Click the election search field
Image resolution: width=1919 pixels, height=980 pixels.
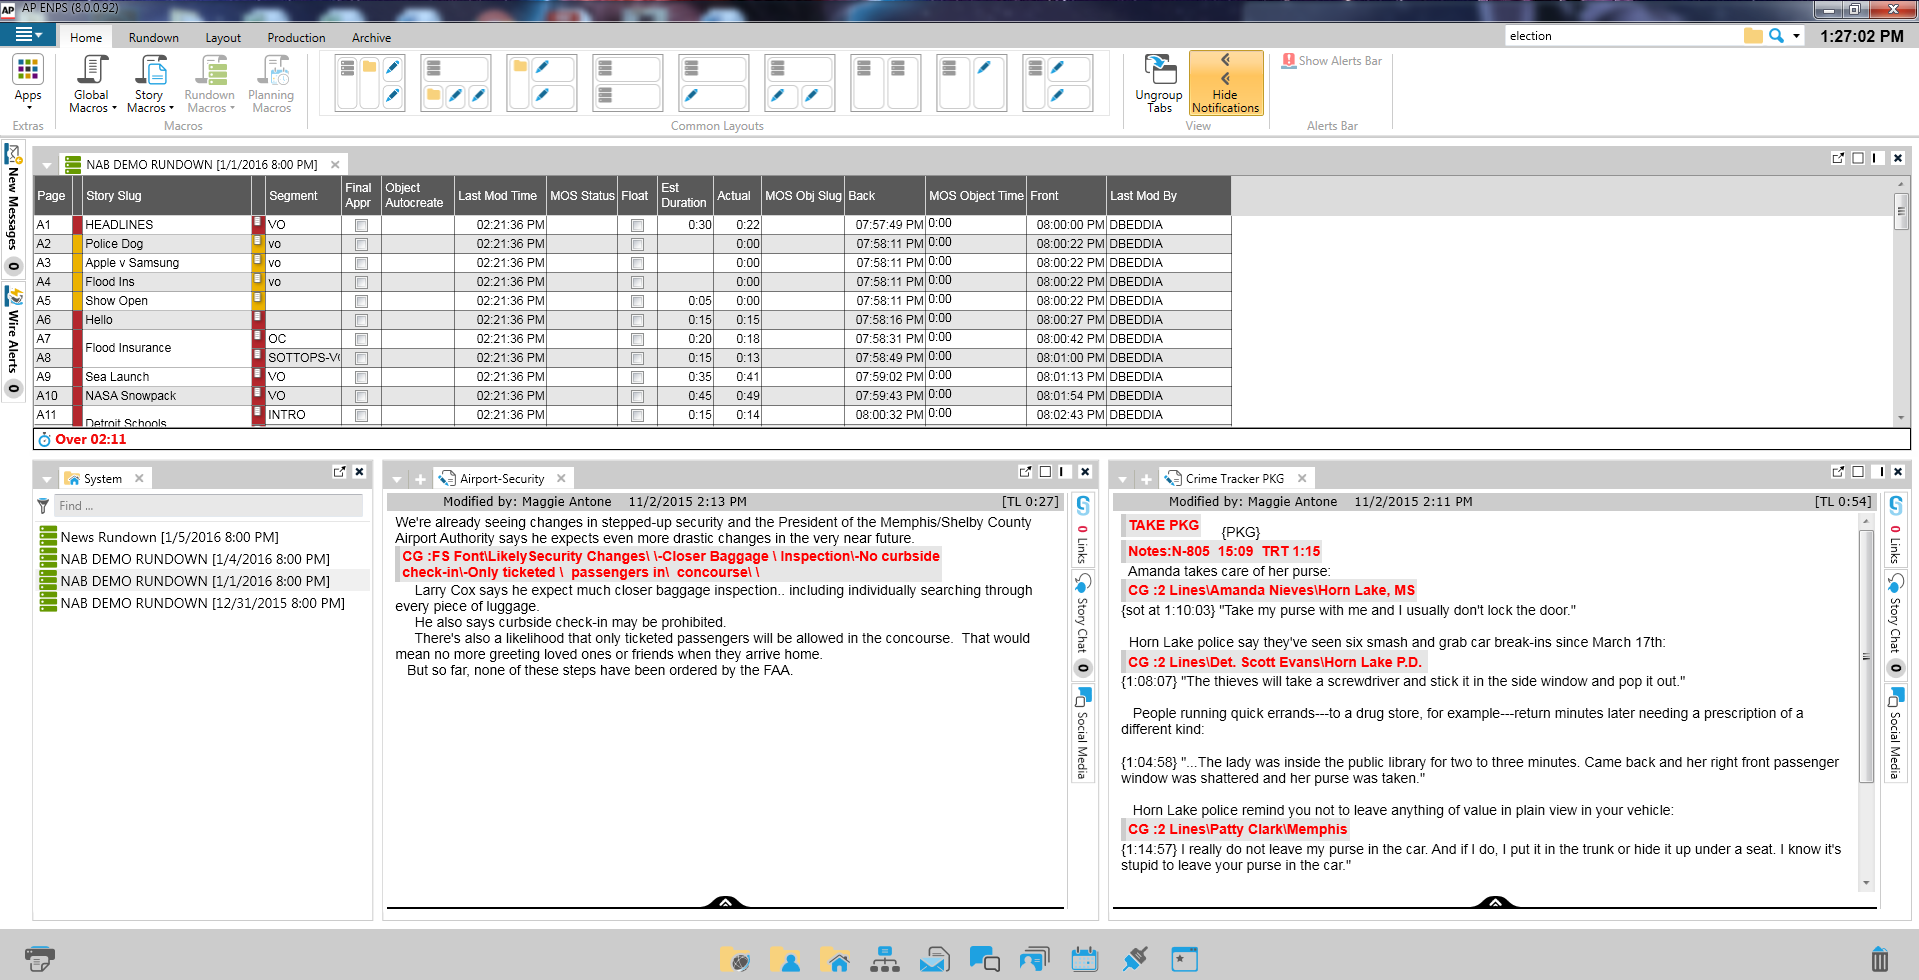tap(1622, 36)
